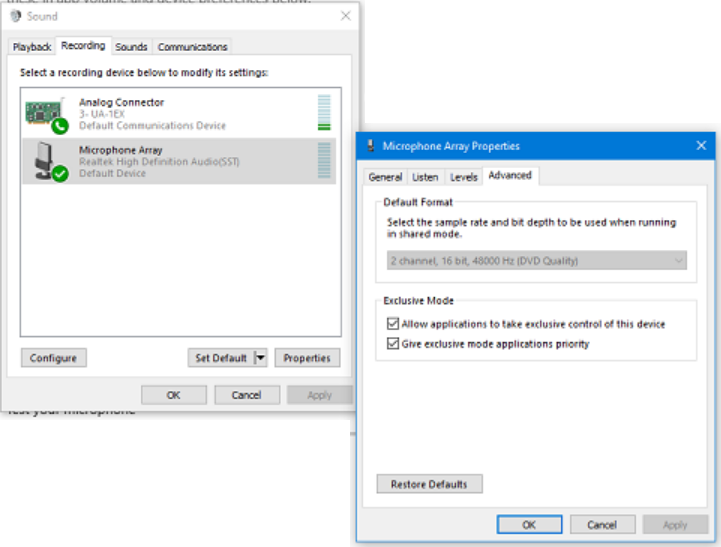The image size is (721, 547).
Task: Click Apply in Microphone Array Properties
Action: tap(675, 524)
